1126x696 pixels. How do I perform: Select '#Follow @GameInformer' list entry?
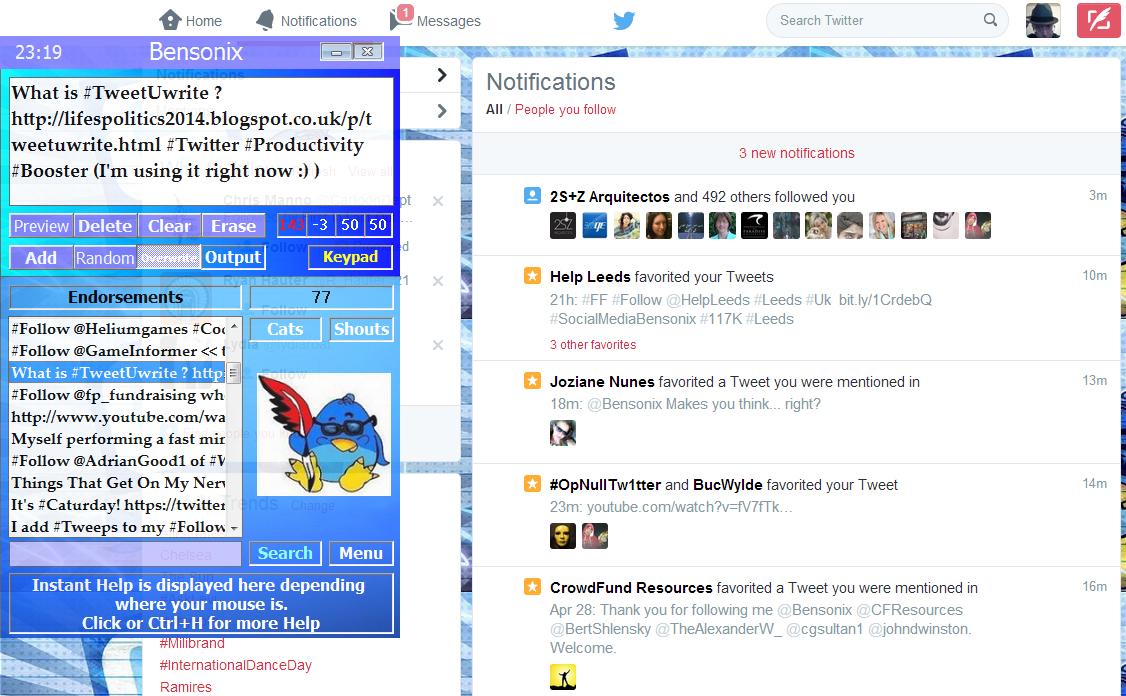(118, 351)
